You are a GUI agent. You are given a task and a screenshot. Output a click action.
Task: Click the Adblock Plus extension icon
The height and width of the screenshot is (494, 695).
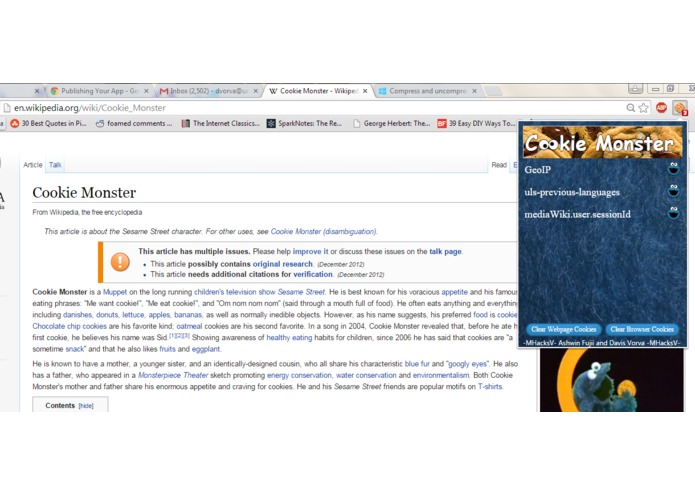[661, 108]
